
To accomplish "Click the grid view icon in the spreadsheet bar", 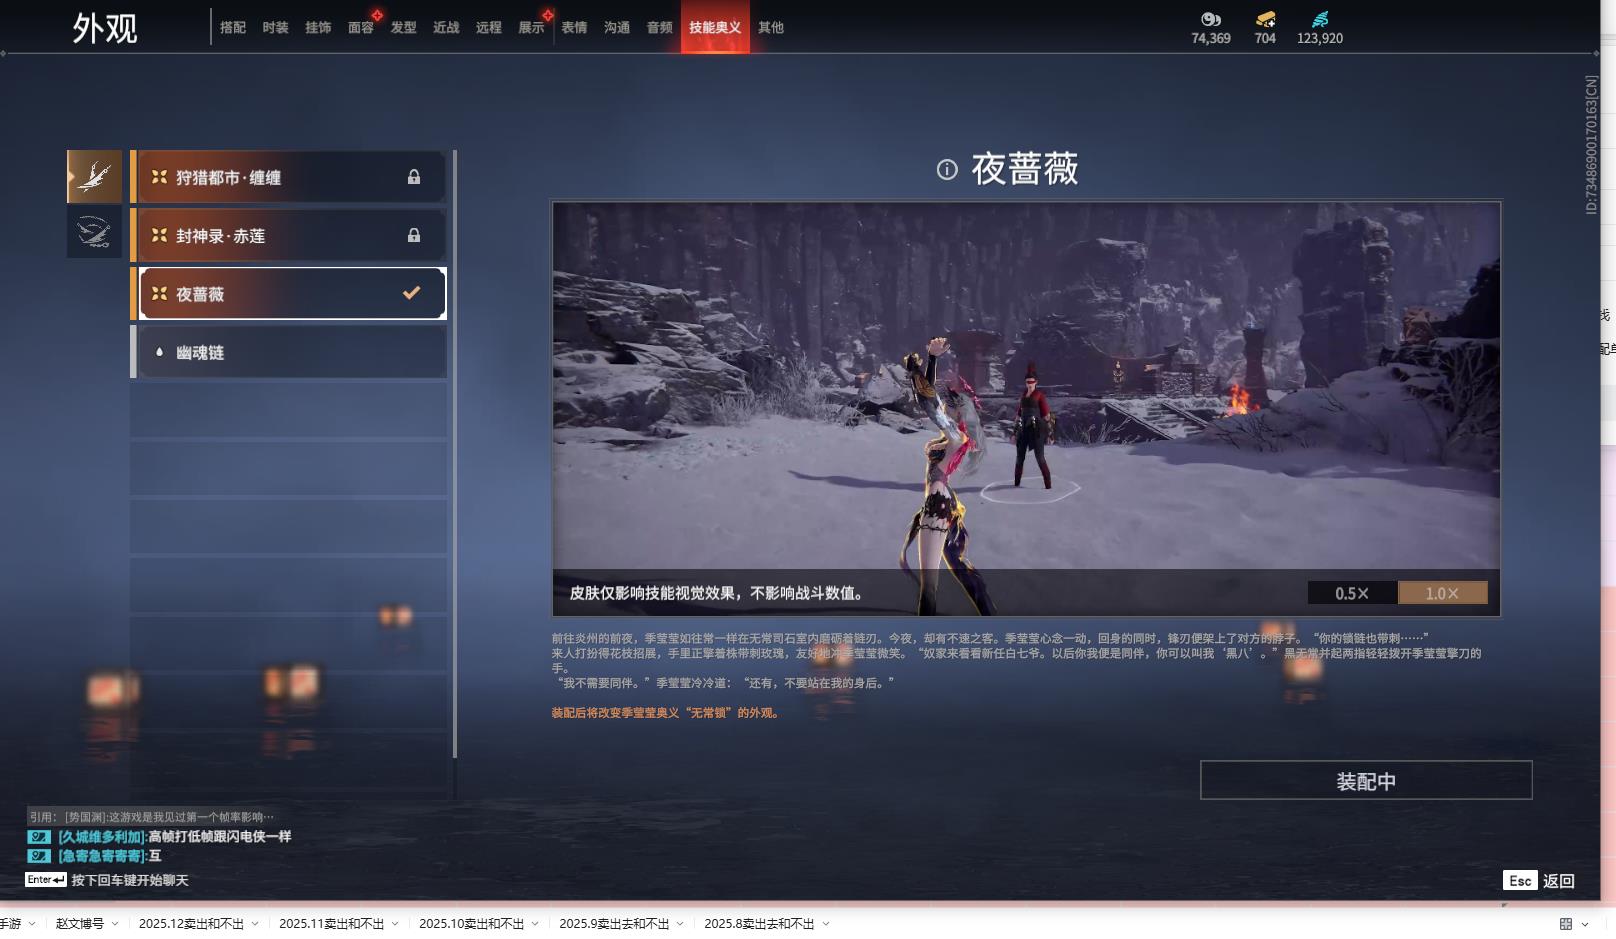I will [x=1566, y=924].
